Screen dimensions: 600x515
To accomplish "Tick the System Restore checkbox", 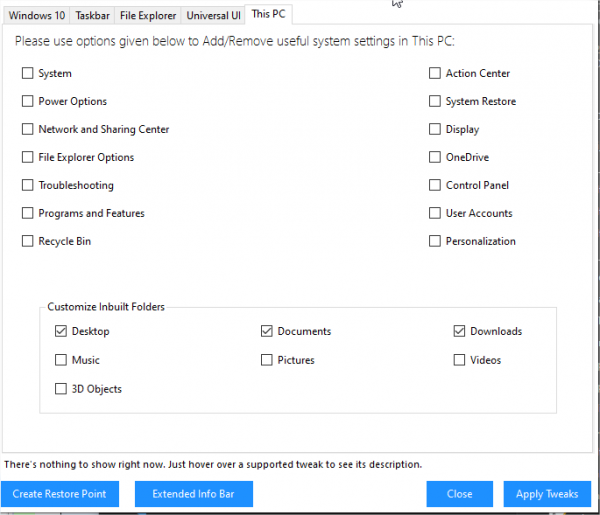I will [x=435, y=102].
